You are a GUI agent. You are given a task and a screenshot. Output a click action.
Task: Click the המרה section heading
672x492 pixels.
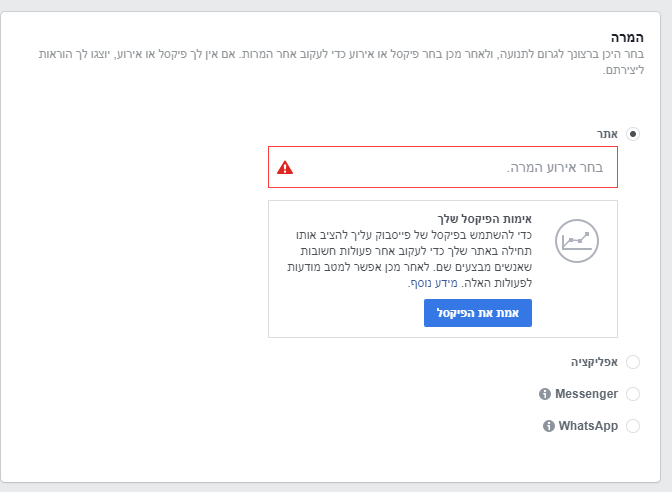(627, 38)
